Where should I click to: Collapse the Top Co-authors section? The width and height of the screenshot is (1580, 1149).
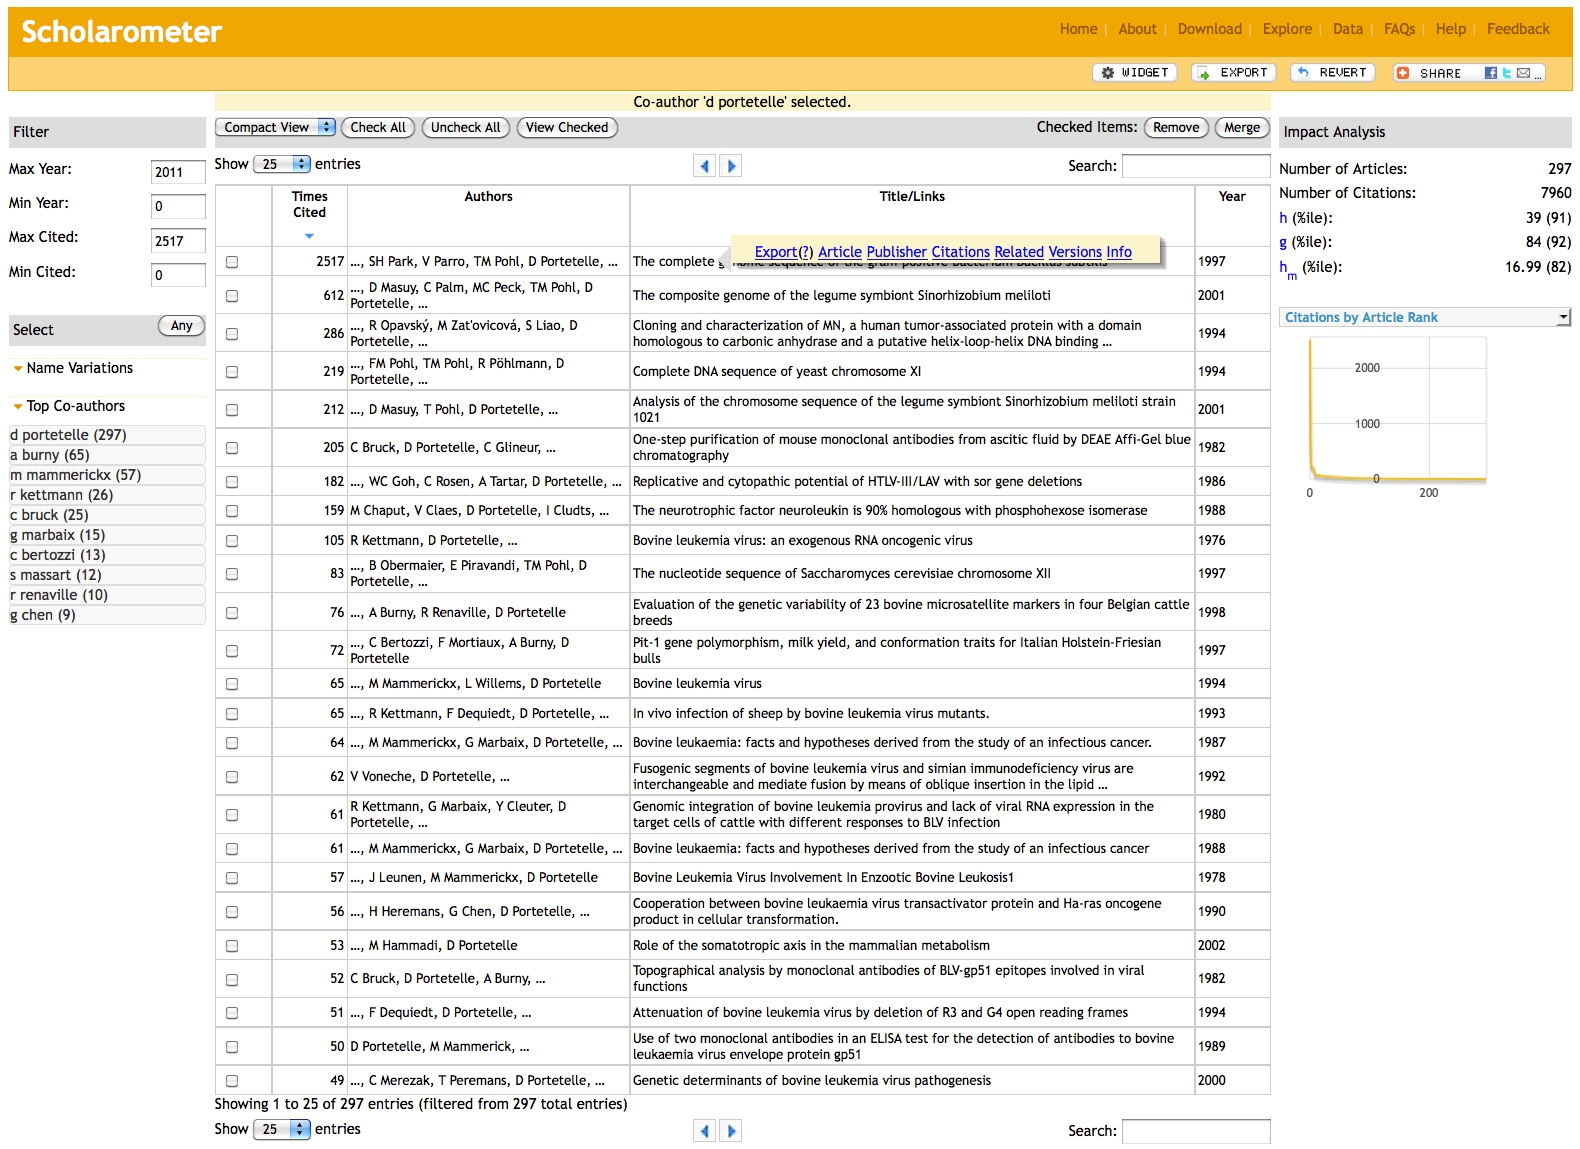click(18, 406)
